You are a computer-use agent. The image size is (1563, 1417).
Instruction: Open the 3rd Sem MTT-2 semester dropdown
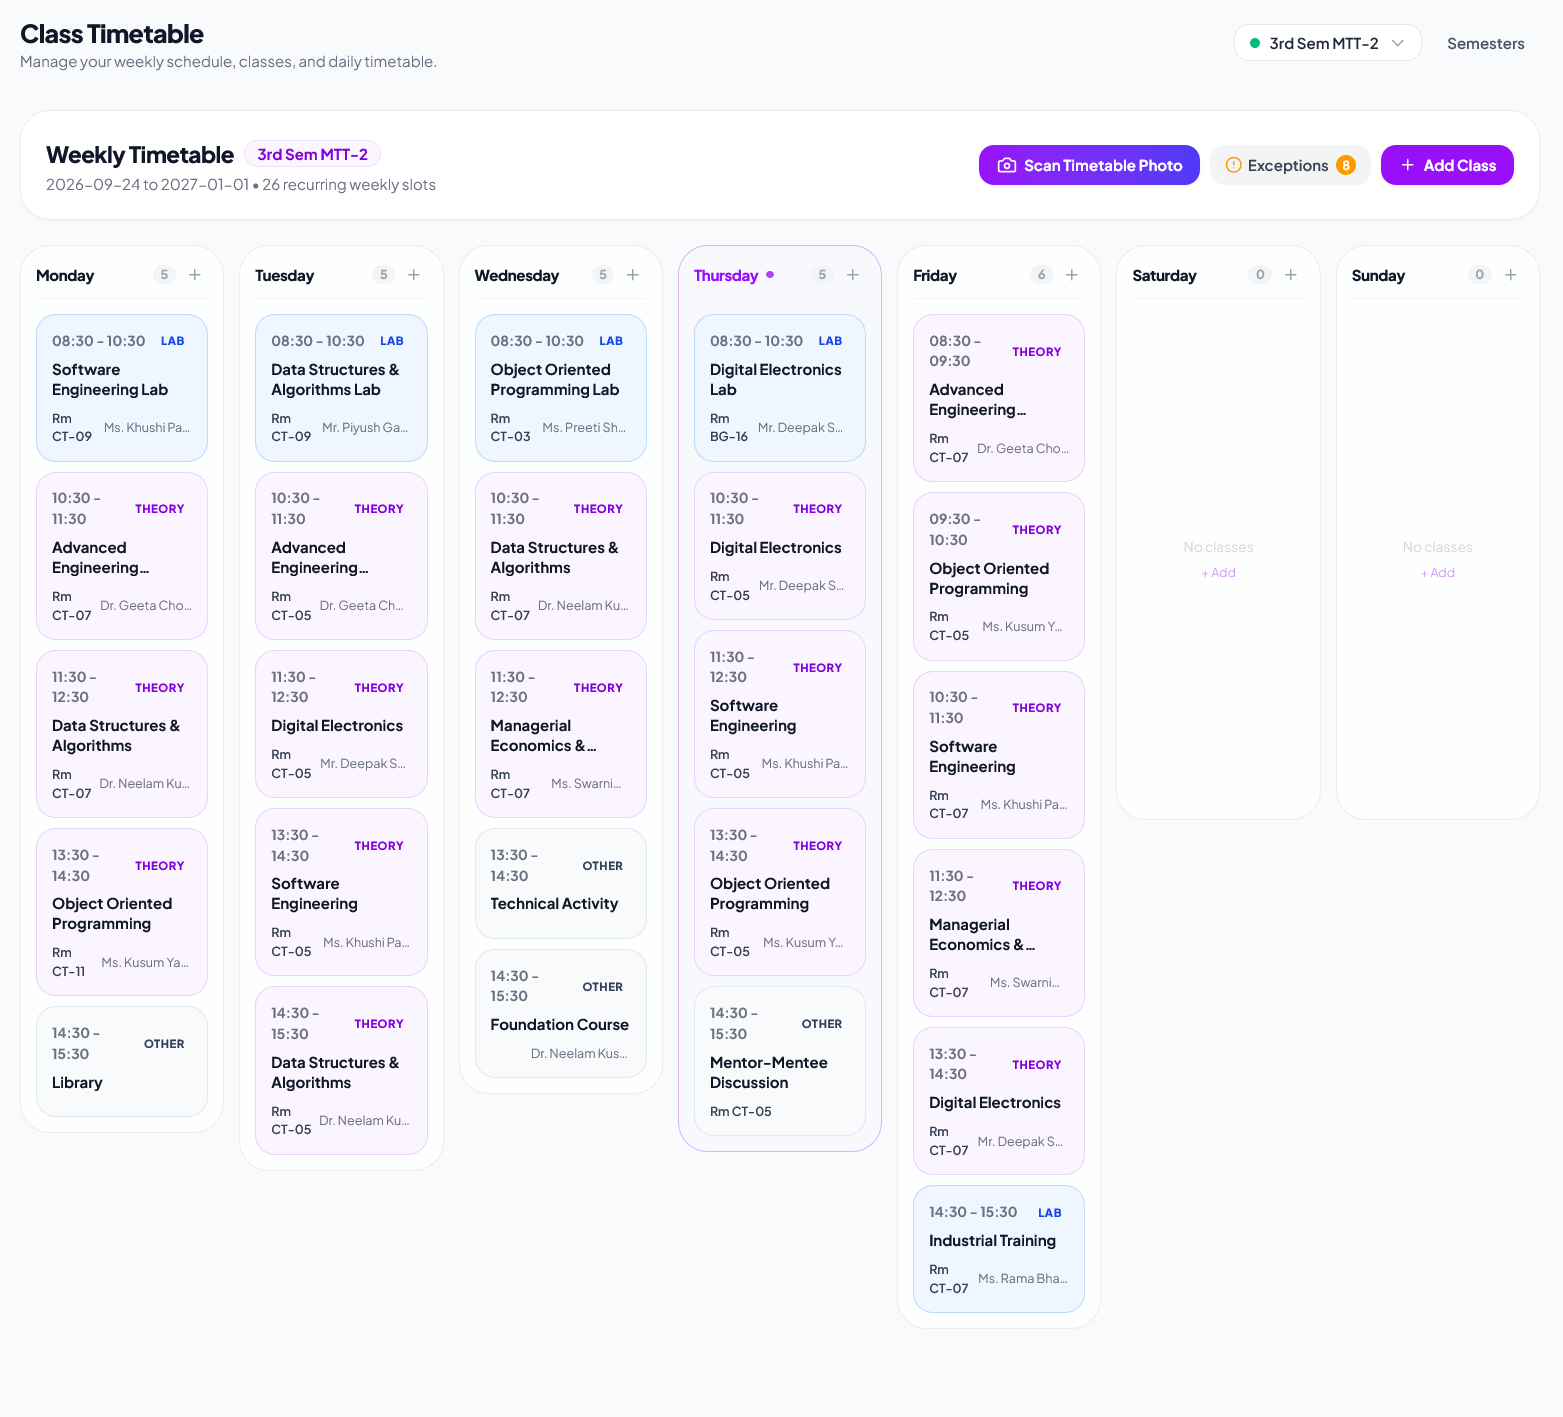[x=1327, y=43]
